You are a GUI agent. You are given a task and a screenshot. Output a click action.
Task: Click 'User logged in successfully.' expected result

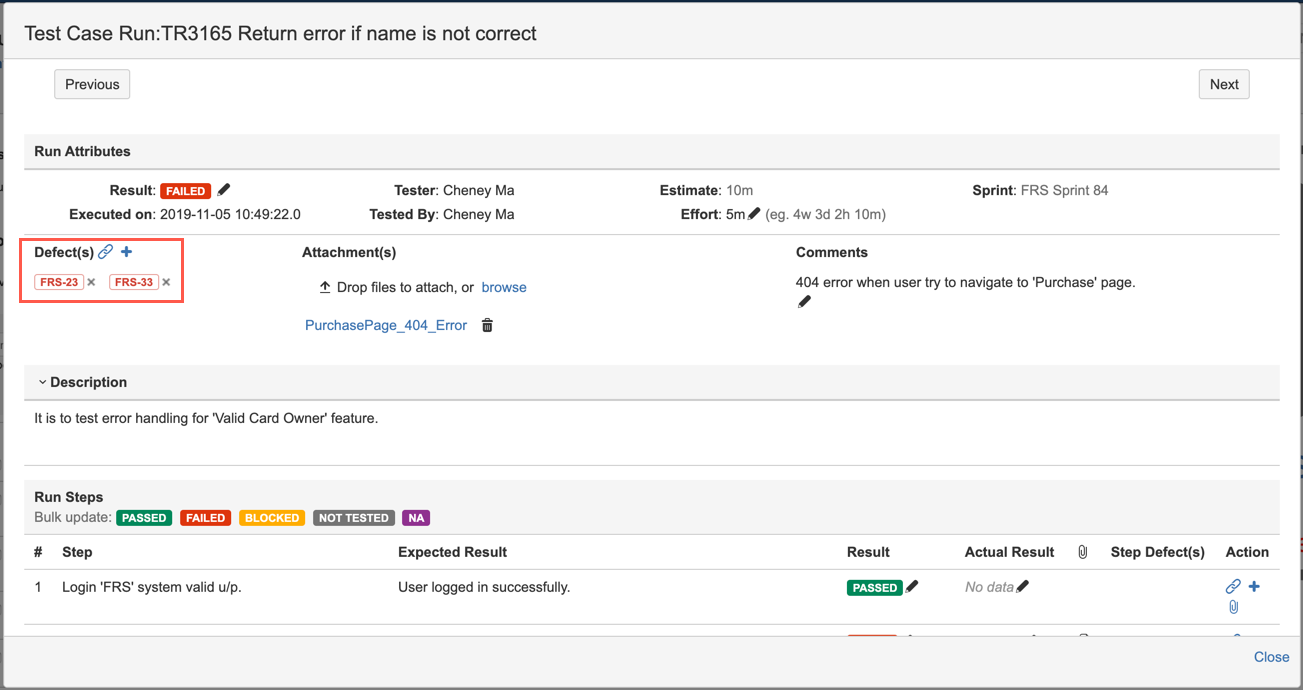coord(484,587)
